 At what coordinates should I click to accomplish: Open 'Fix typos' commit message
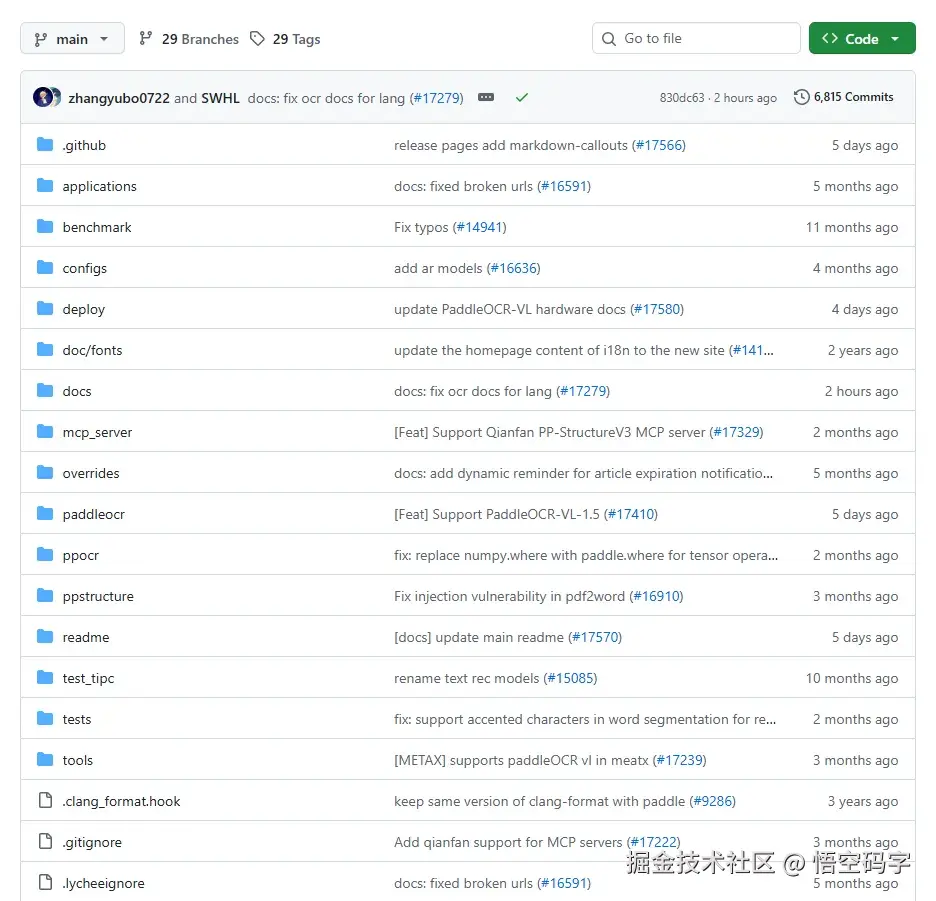tap(421, 227)
